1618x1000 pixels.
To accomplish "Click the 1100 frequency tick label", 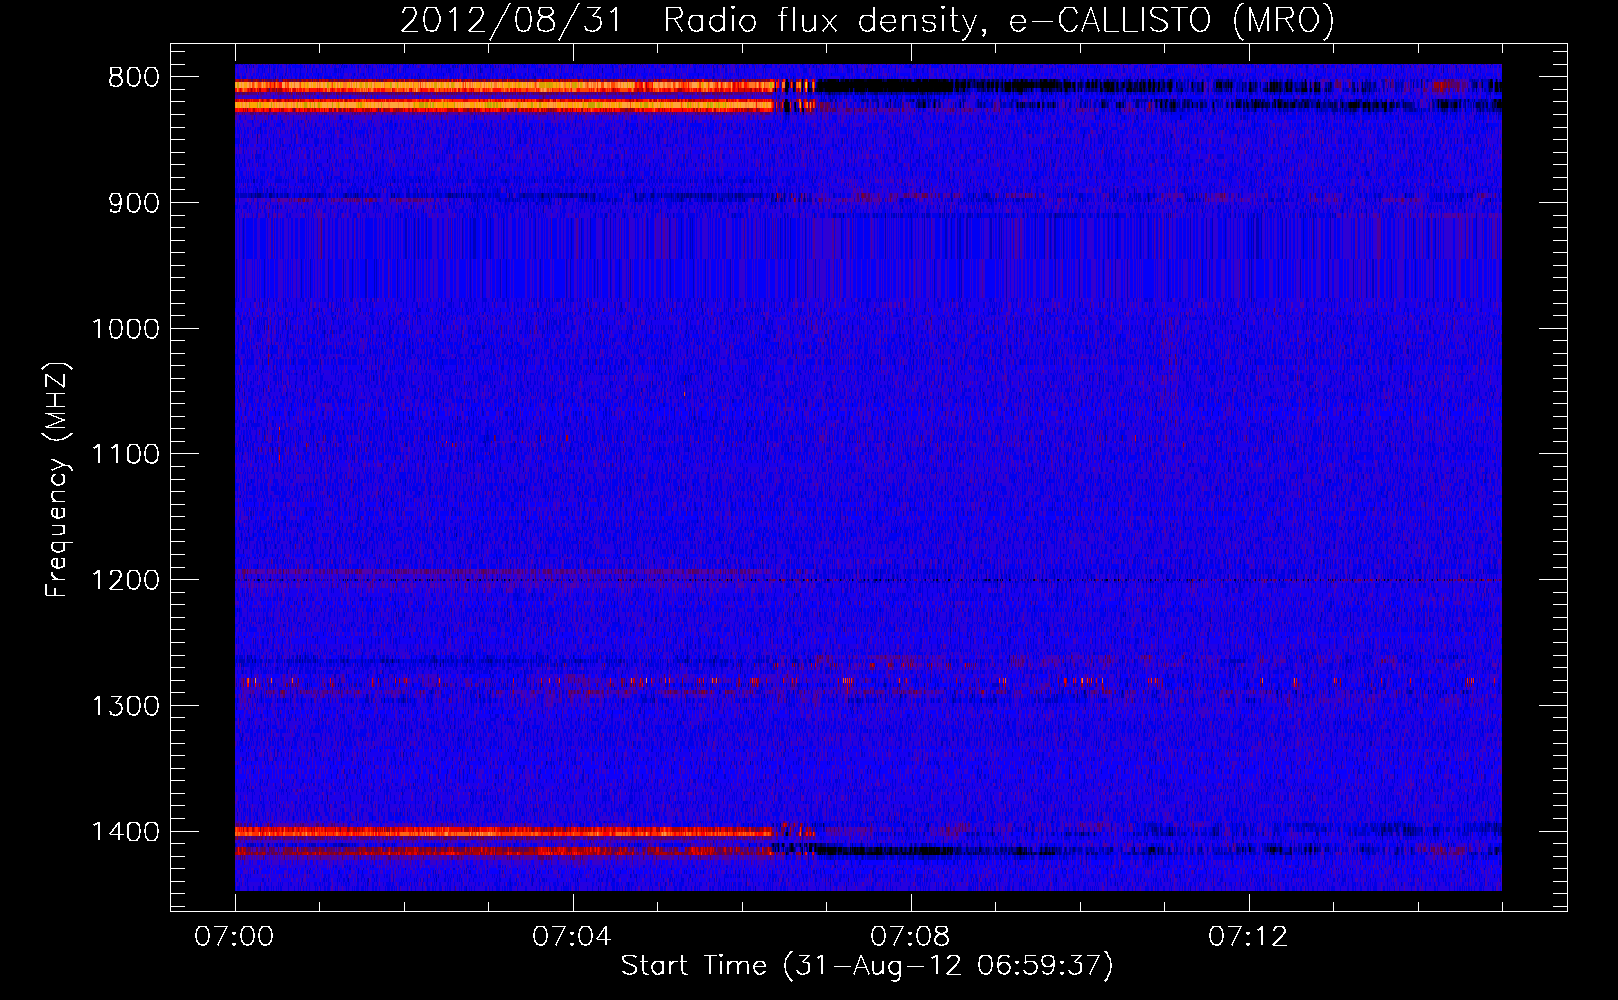I will (125, 455).
